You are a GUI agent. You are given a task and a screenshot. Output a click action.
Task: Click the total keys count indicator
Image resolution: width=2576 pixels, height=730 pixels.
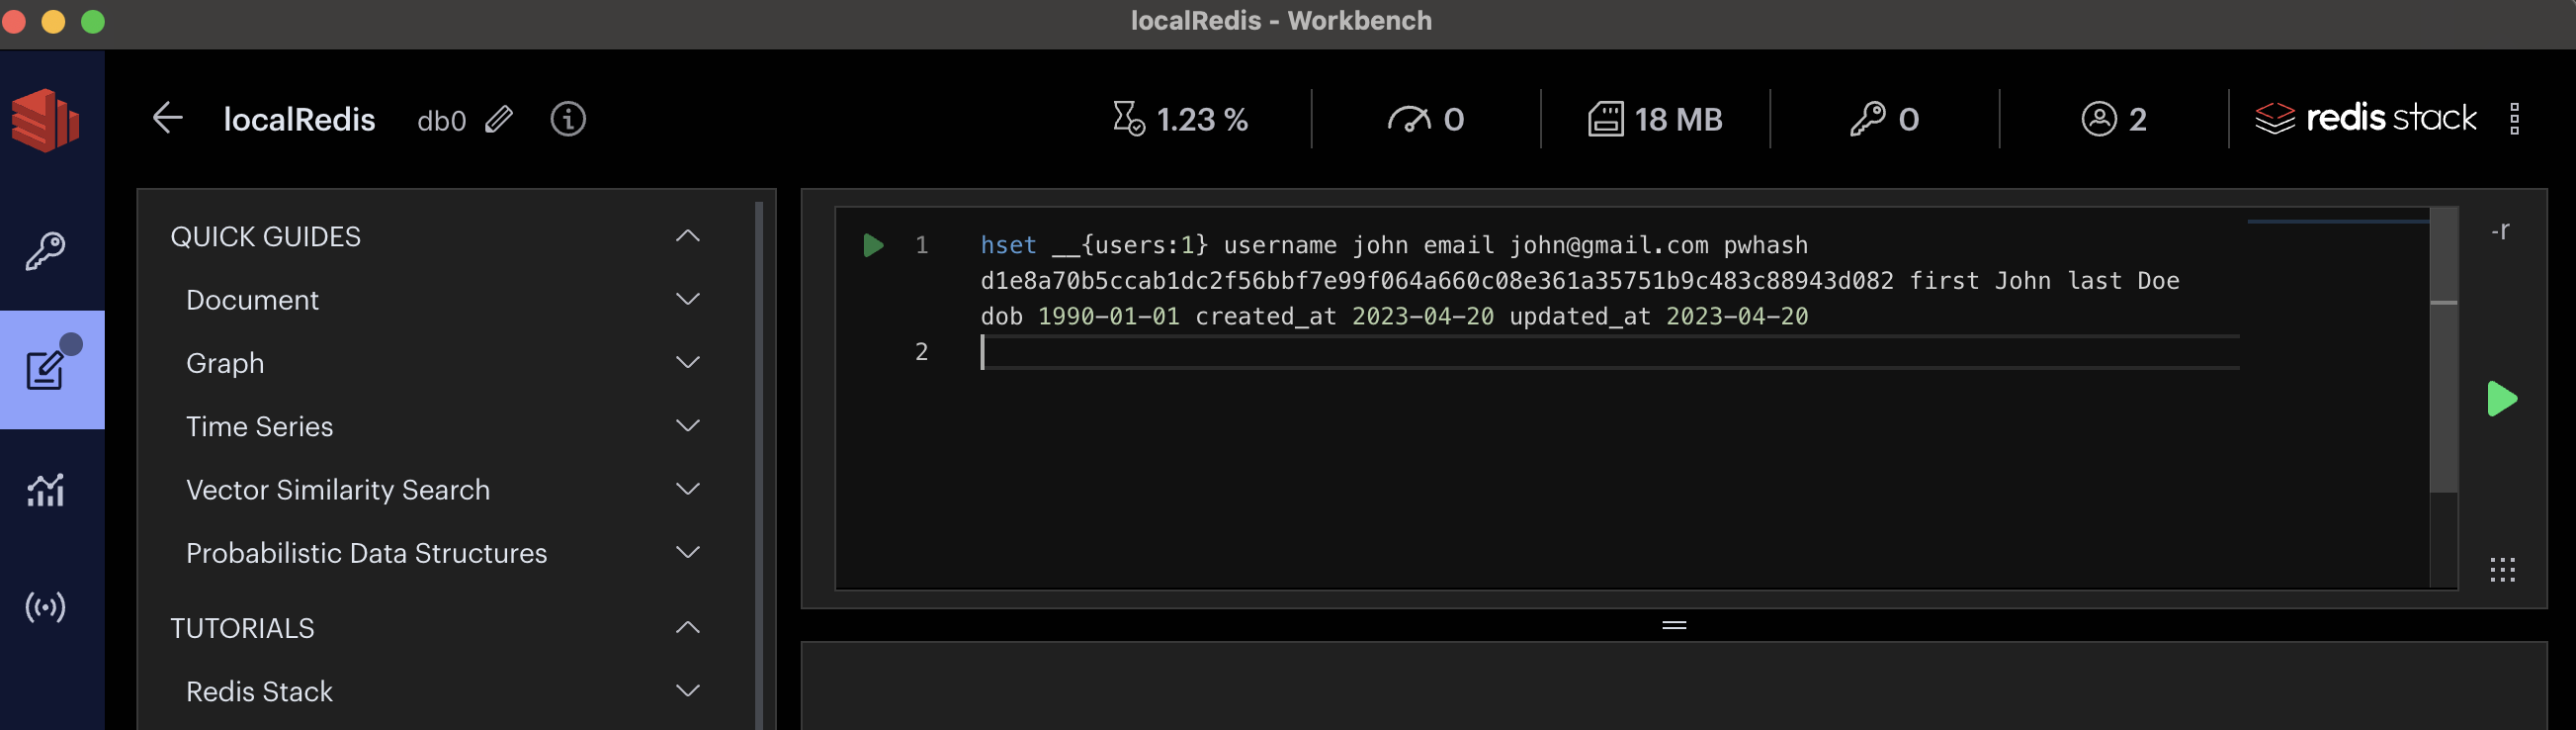click(1884, 119)
